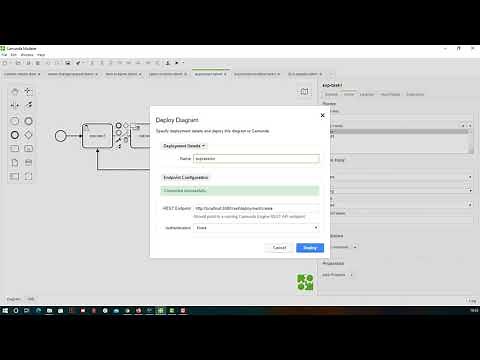The height and width of the screenshot is (360, 480).
Task: Switch to the XML view tab at bottom
Action: pos(31,299)
